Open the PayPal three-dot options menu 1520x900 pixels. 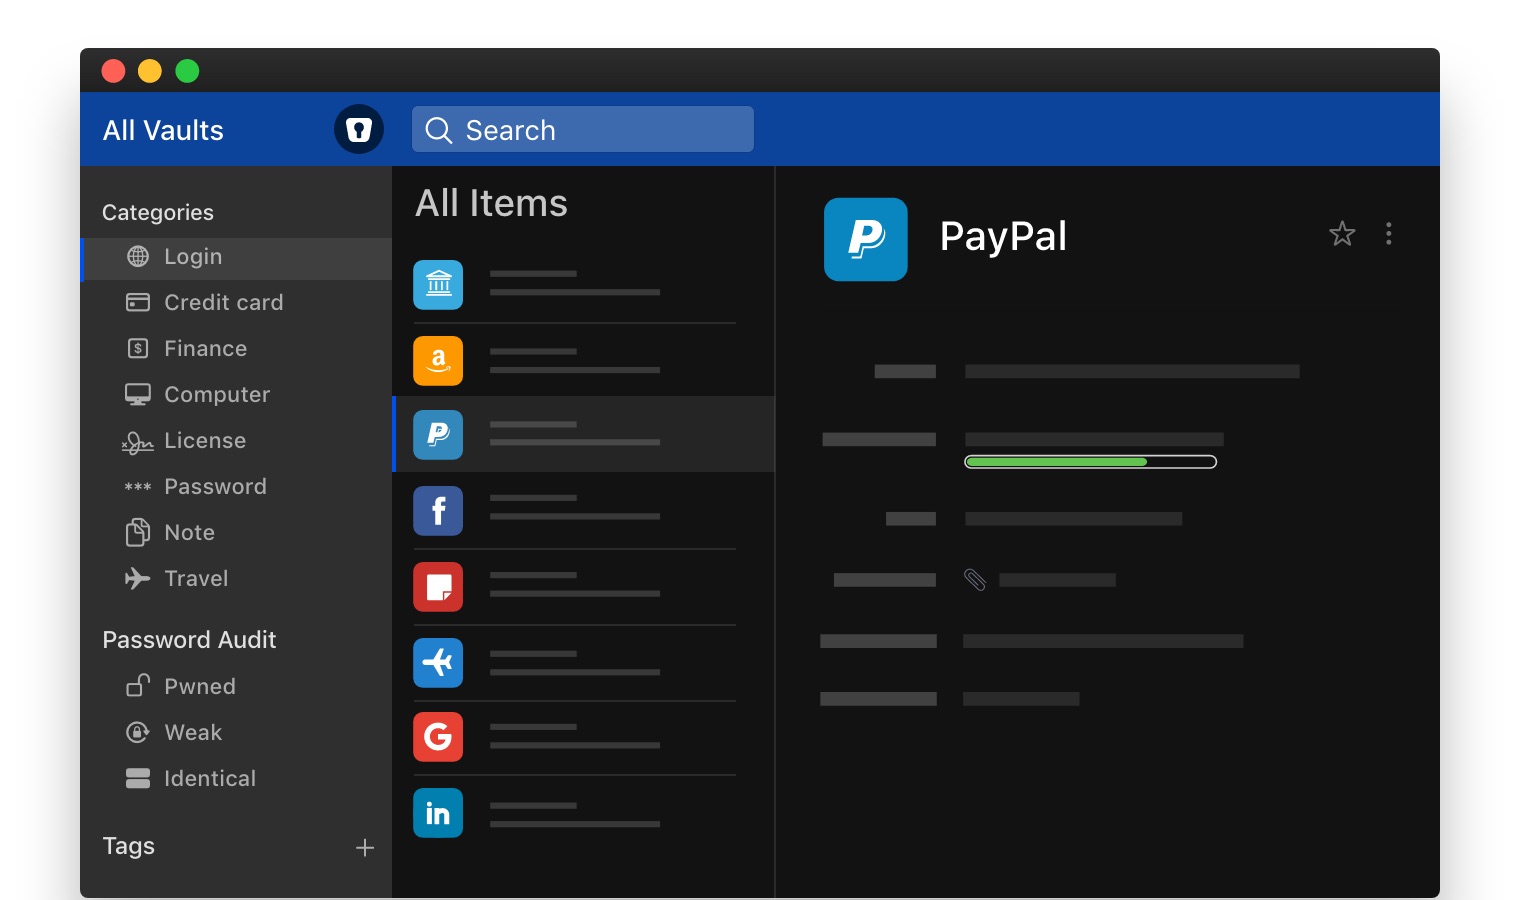(x=1388, y=234)
